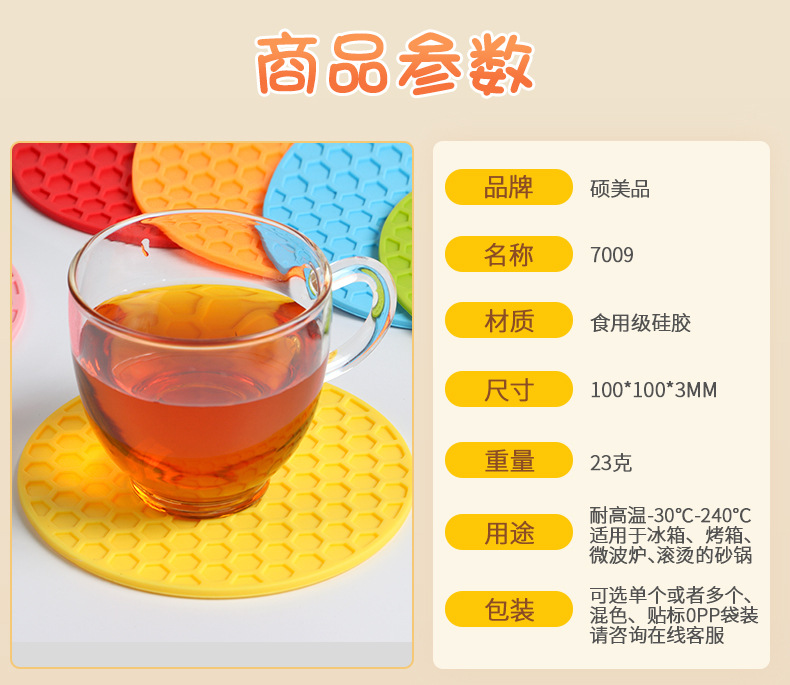
Task: Click the brand value 硕美品
Action: click(620, 189)
